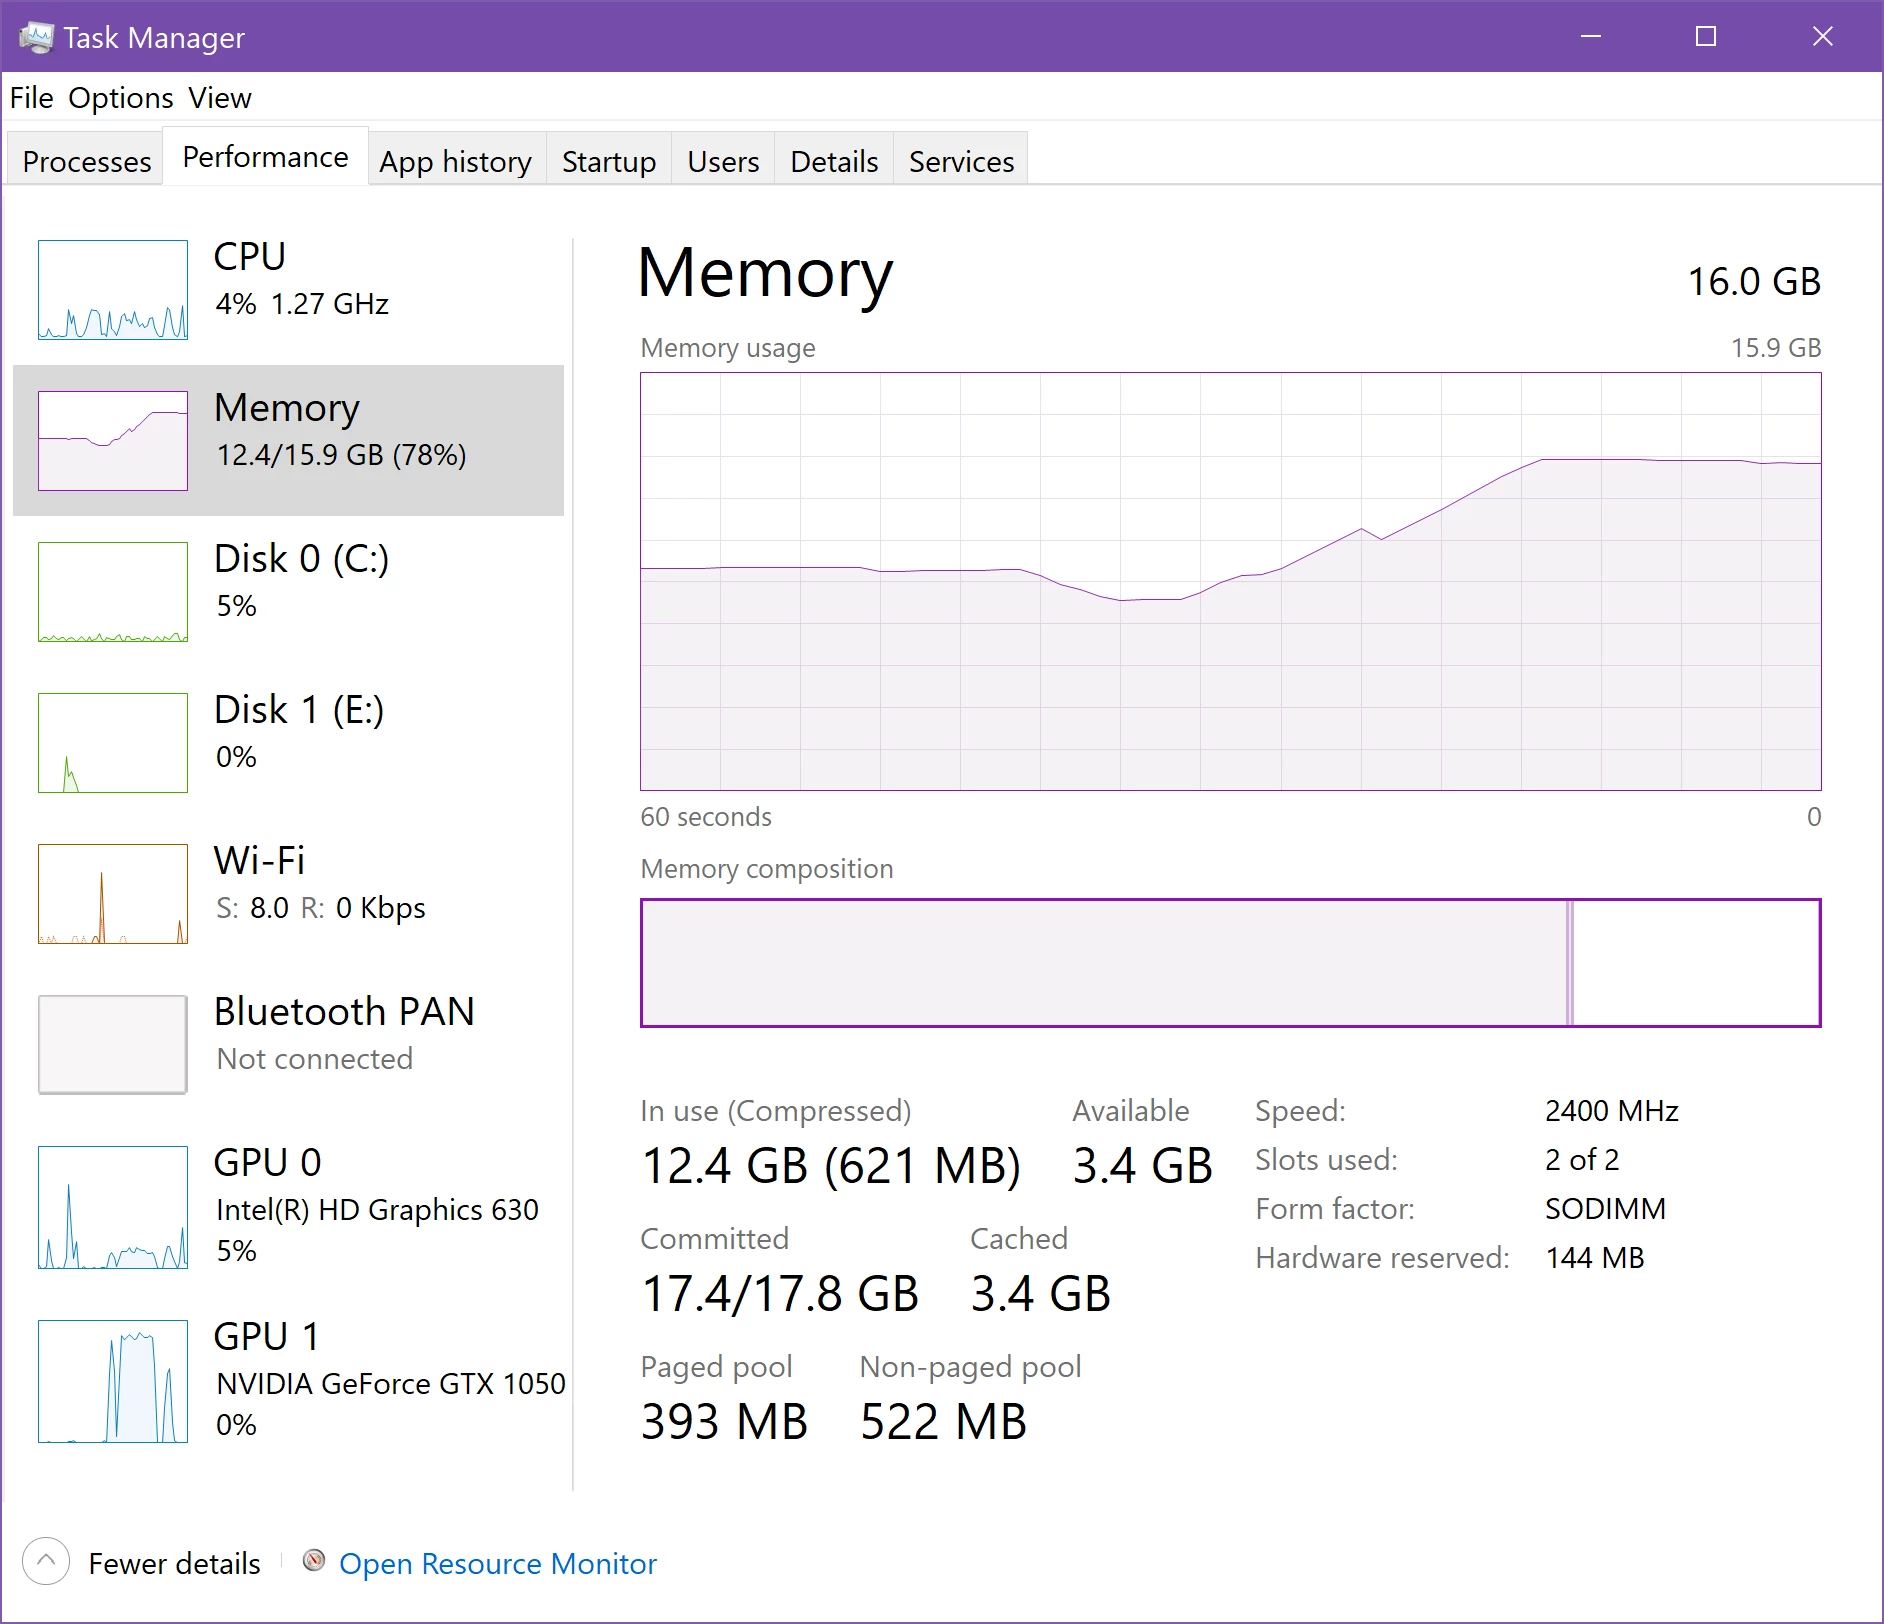This screenshot has width=1884, height=1624.
Task: Click the 522 MB non-paged pool value
Action: coord(943,1423)
